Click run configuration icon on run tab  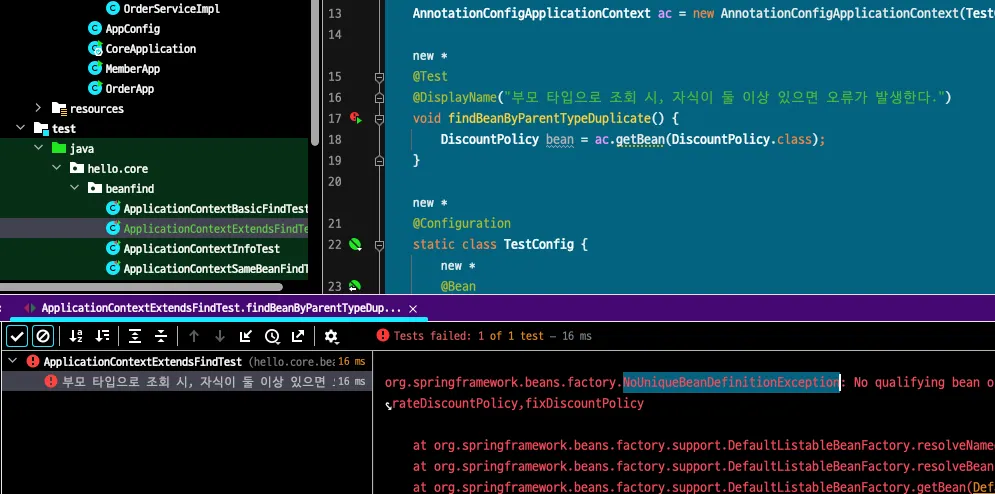point(30,309)
